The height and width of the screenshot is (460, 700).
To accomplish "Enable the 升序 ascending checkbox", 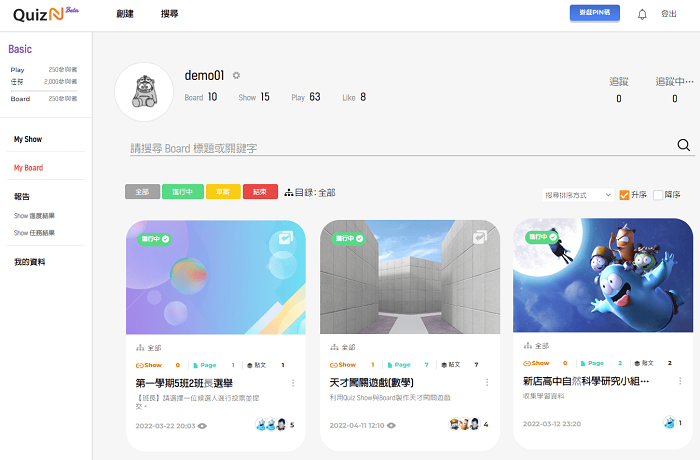I will (x=625, y=195).
